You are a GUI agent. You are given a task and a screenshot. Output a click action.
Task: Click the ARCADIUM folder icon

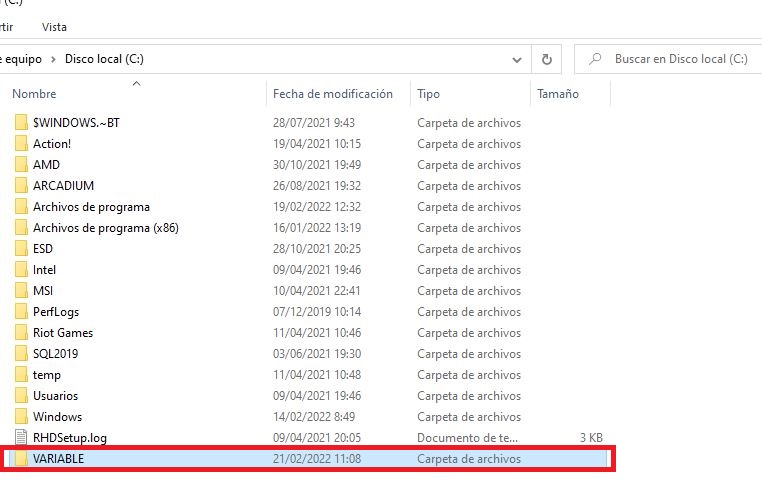point(21,185)
